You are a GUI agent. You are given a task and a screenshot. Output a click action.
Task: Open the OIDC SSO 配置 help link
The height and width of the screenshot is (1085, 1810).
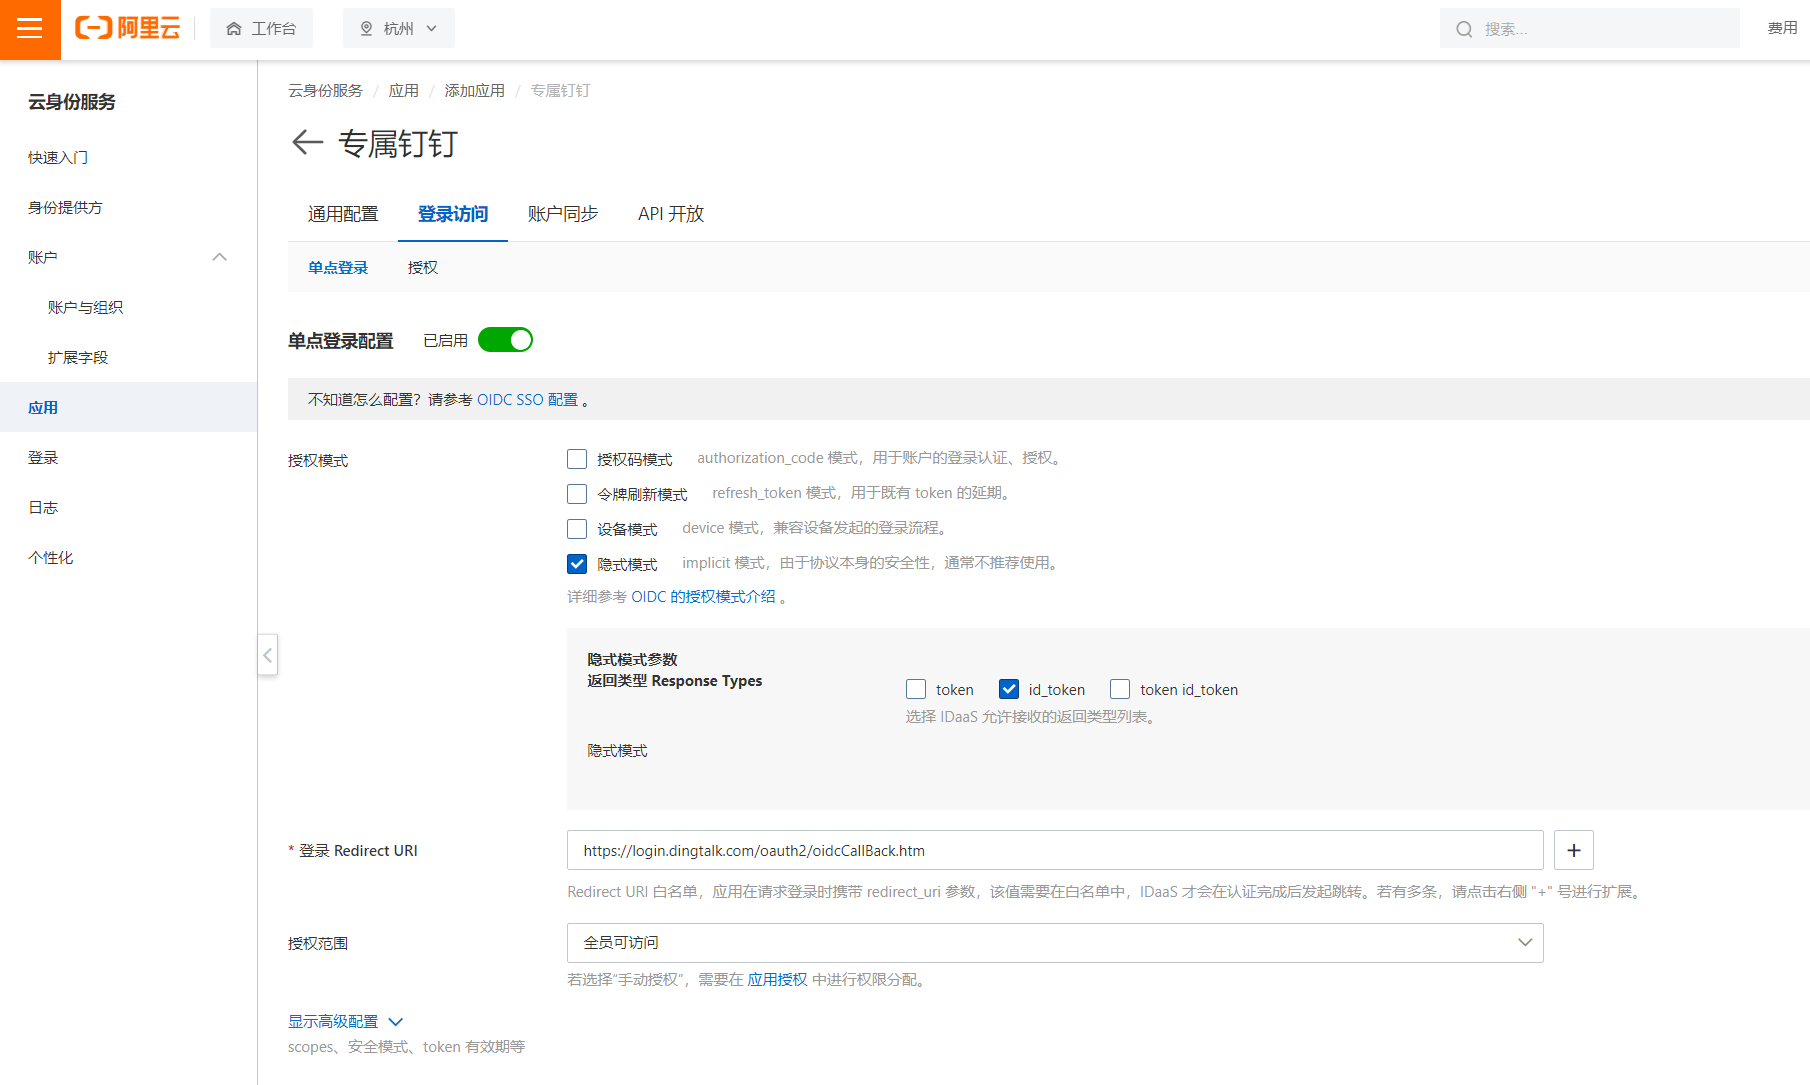coord(528,400)
